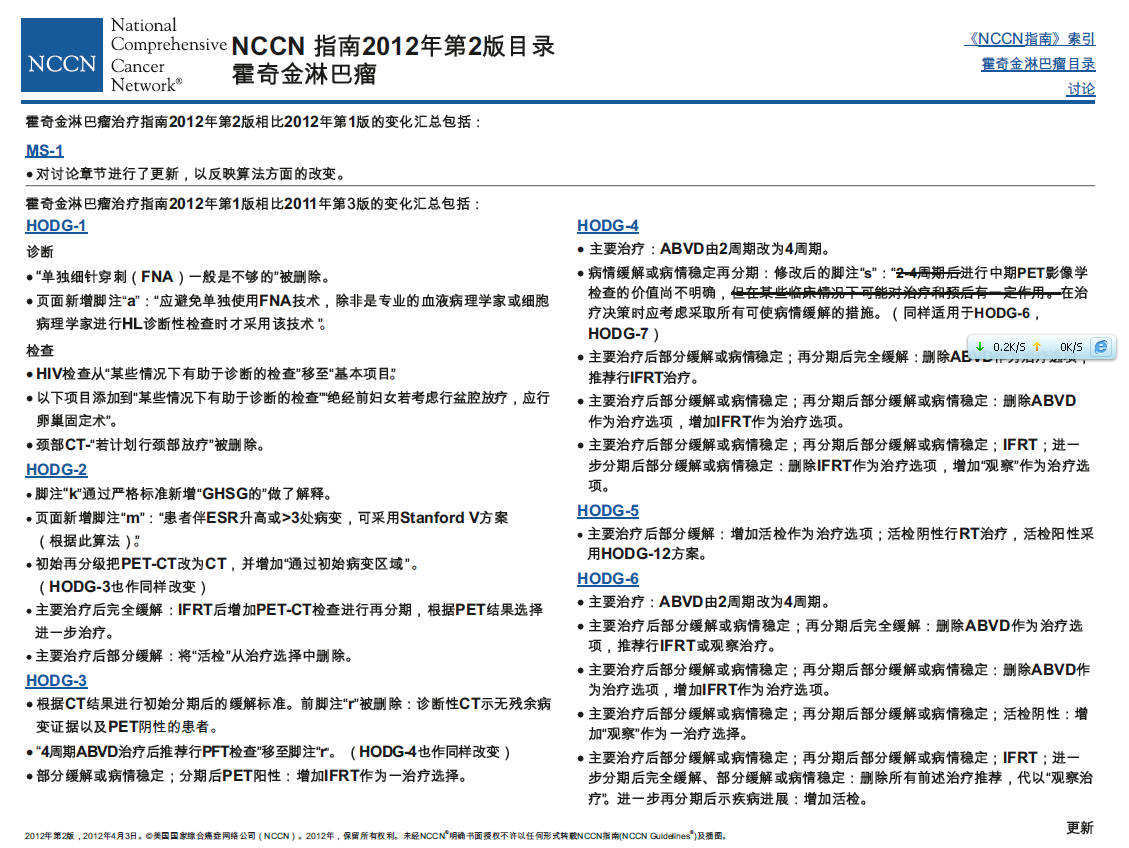Click the 0K/S upload speed value
Screen dimensions: 1129x848
(1071, 347)
